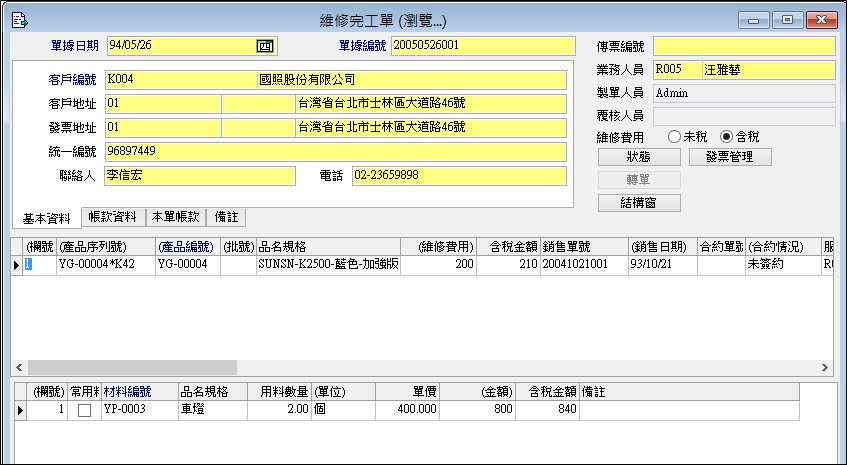Screen dimensions: 847x465
Task: Switch to the 備註 tab
Action: coord(226,217)
